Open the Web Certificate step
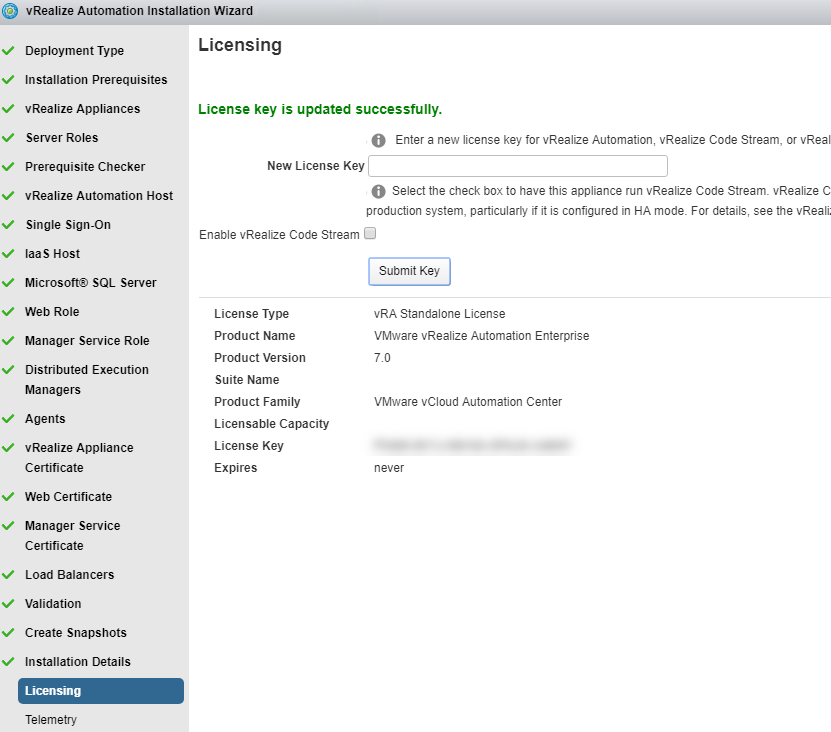 [68, 497]
